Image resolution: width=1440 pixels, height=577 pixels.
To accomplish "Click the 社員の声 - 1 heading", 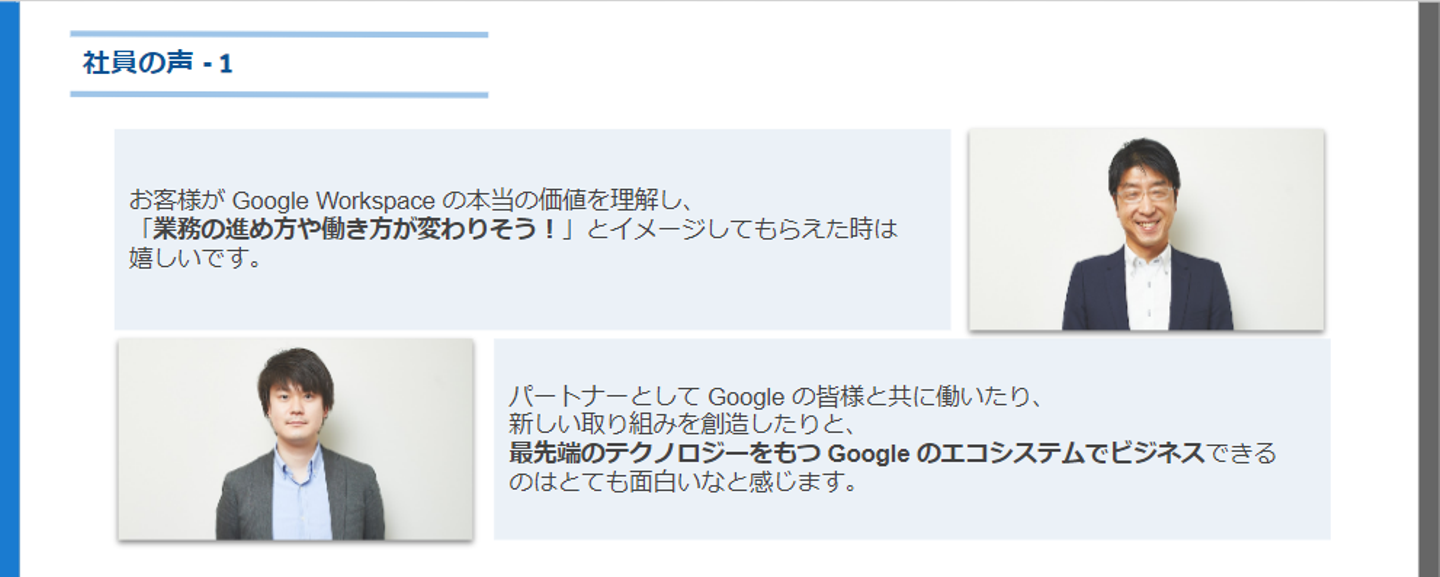I will click(158, 64).
